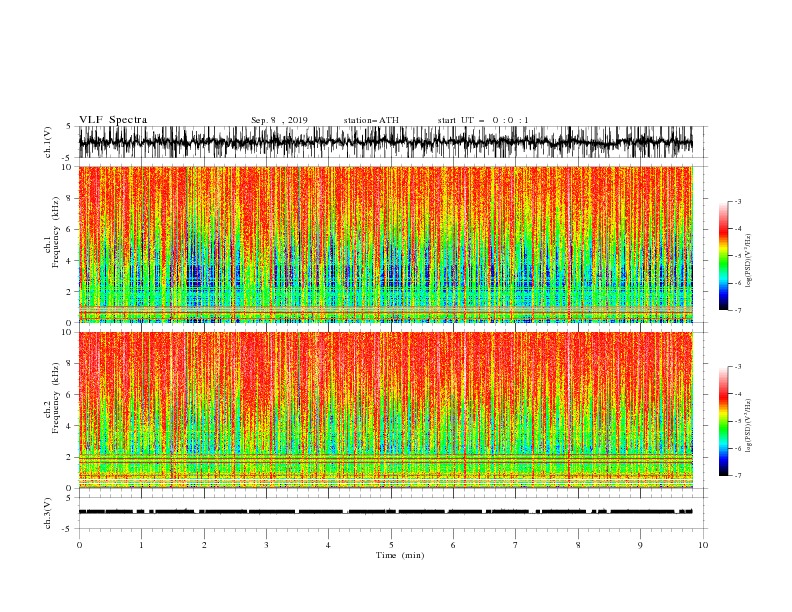Click the color scale bar beside ch.1 spectrogram
792x612 pixels.
[x=723, y=256]
